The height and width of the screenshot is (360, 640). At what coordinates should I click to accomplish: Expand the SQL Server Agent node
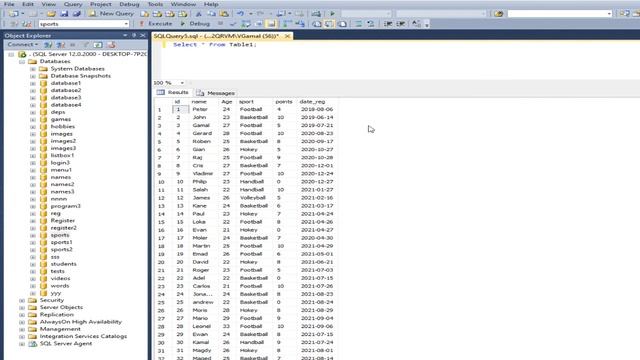pos(22,344)
